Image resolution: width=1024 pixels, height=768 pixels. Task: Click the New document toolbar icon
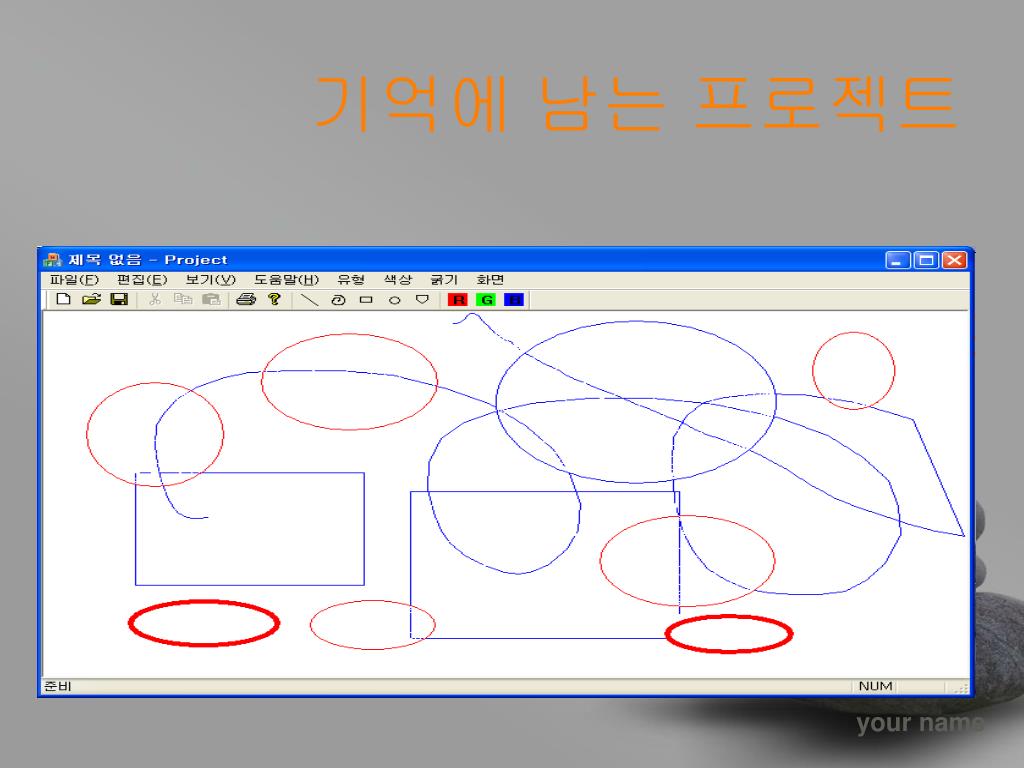[63, 299]
